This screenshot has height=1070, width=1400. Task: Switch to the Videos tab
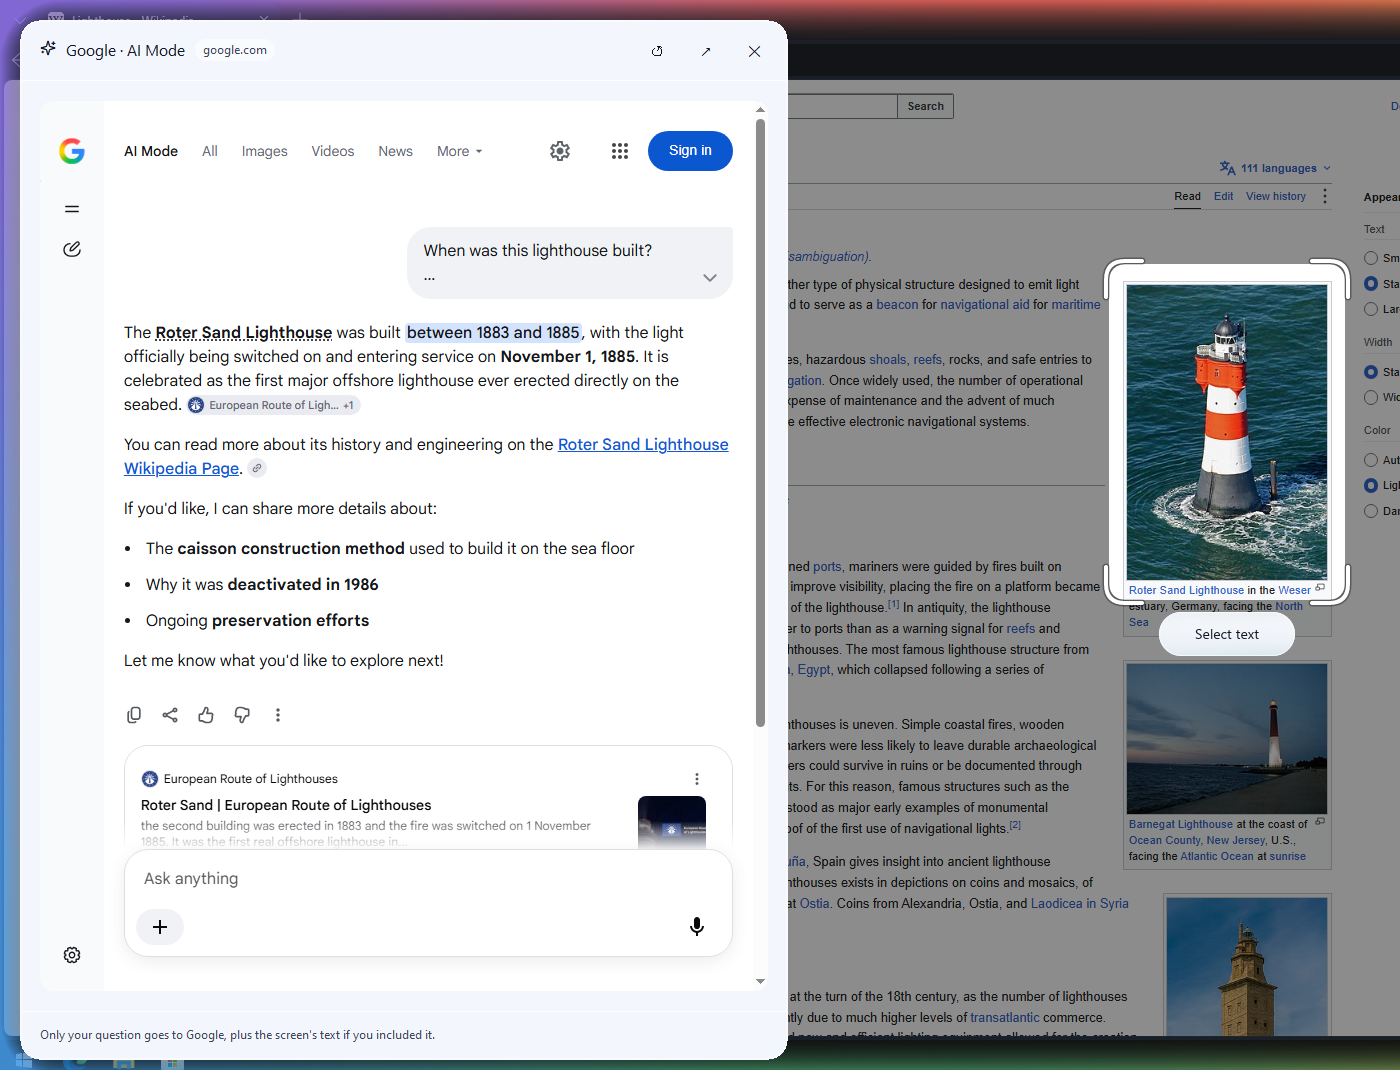click(333, 151)
